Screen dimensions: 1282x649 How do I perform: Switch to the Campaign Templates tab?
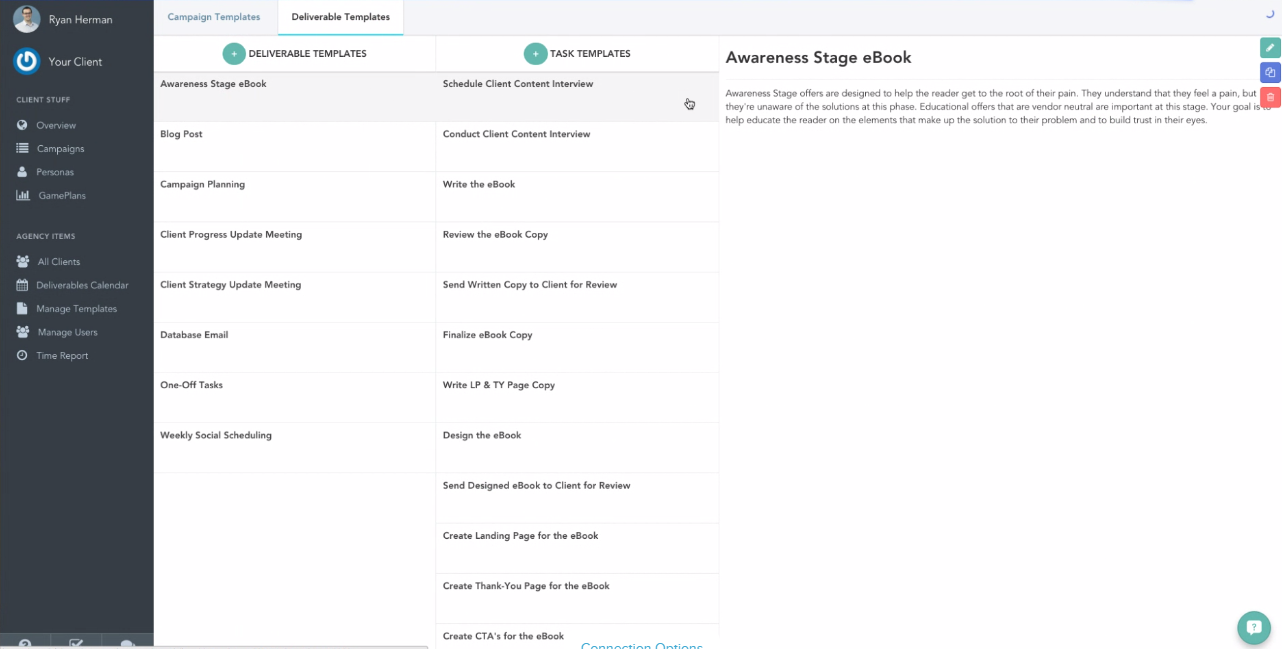pos(213,16)
